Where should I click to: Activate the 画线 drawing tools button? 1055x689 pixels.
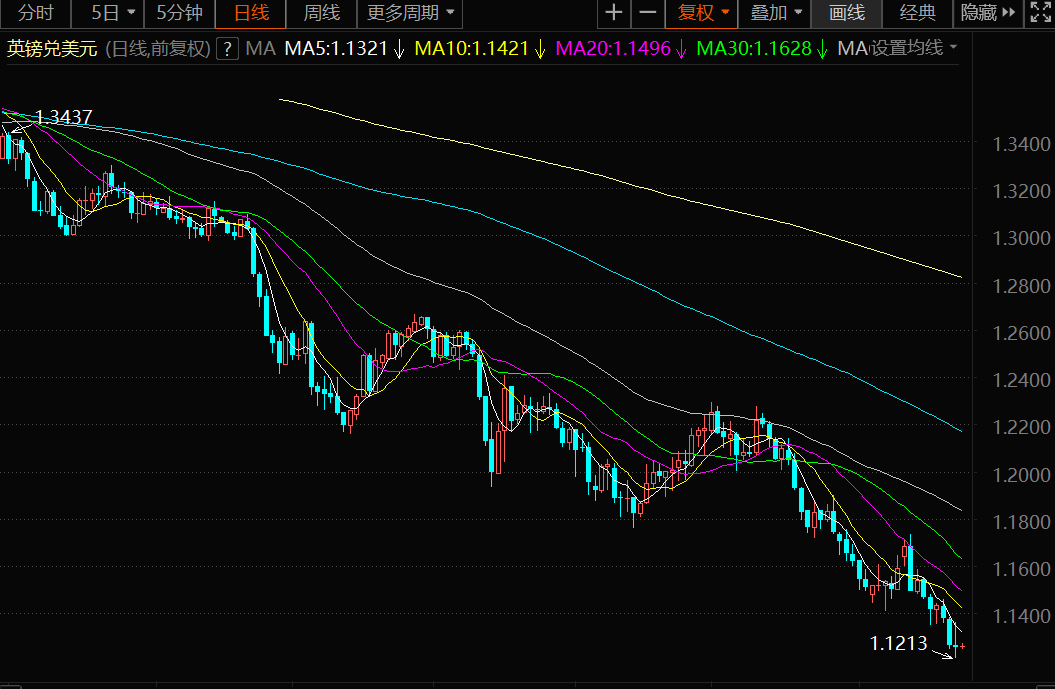tap(846, 13)
